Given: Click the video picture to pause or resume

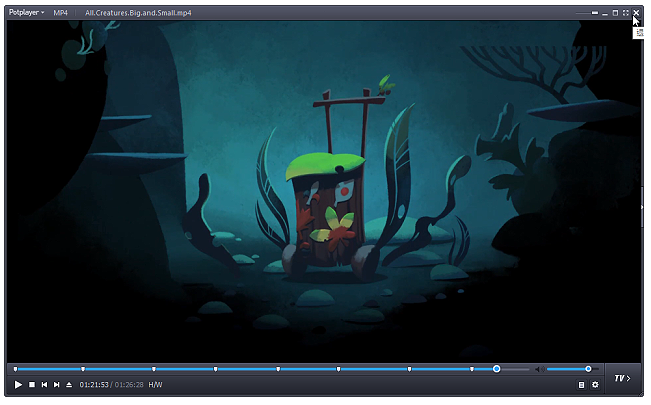Looking at the screenshot, I should point(324,191).
